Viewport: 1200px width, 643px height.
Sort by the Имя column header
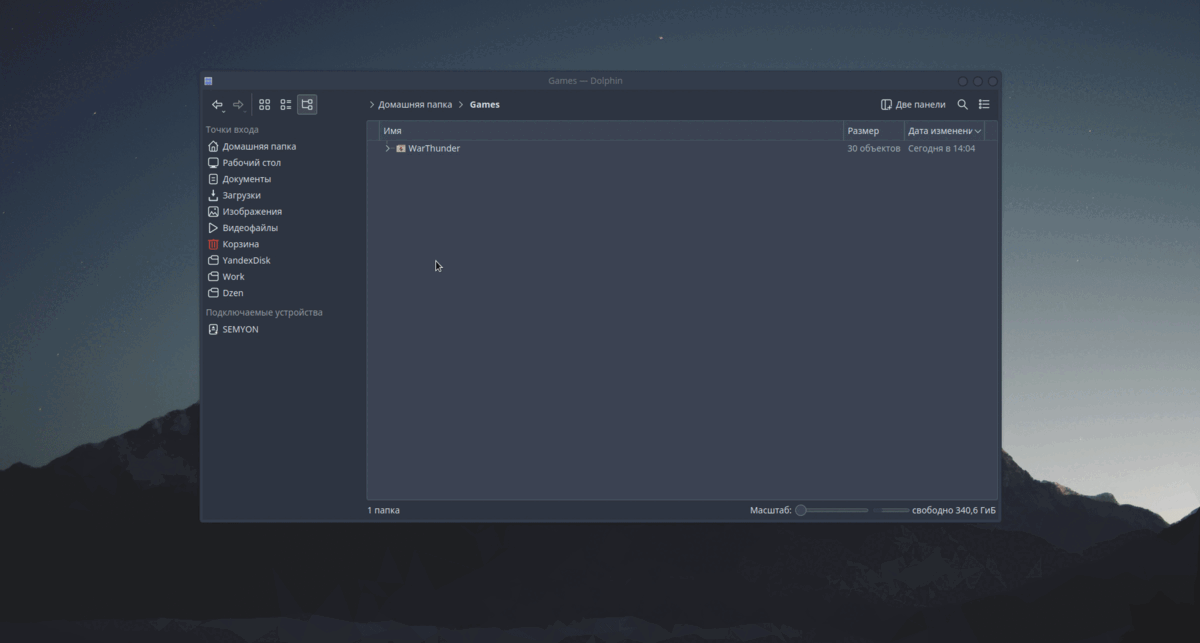click(612, 131)
